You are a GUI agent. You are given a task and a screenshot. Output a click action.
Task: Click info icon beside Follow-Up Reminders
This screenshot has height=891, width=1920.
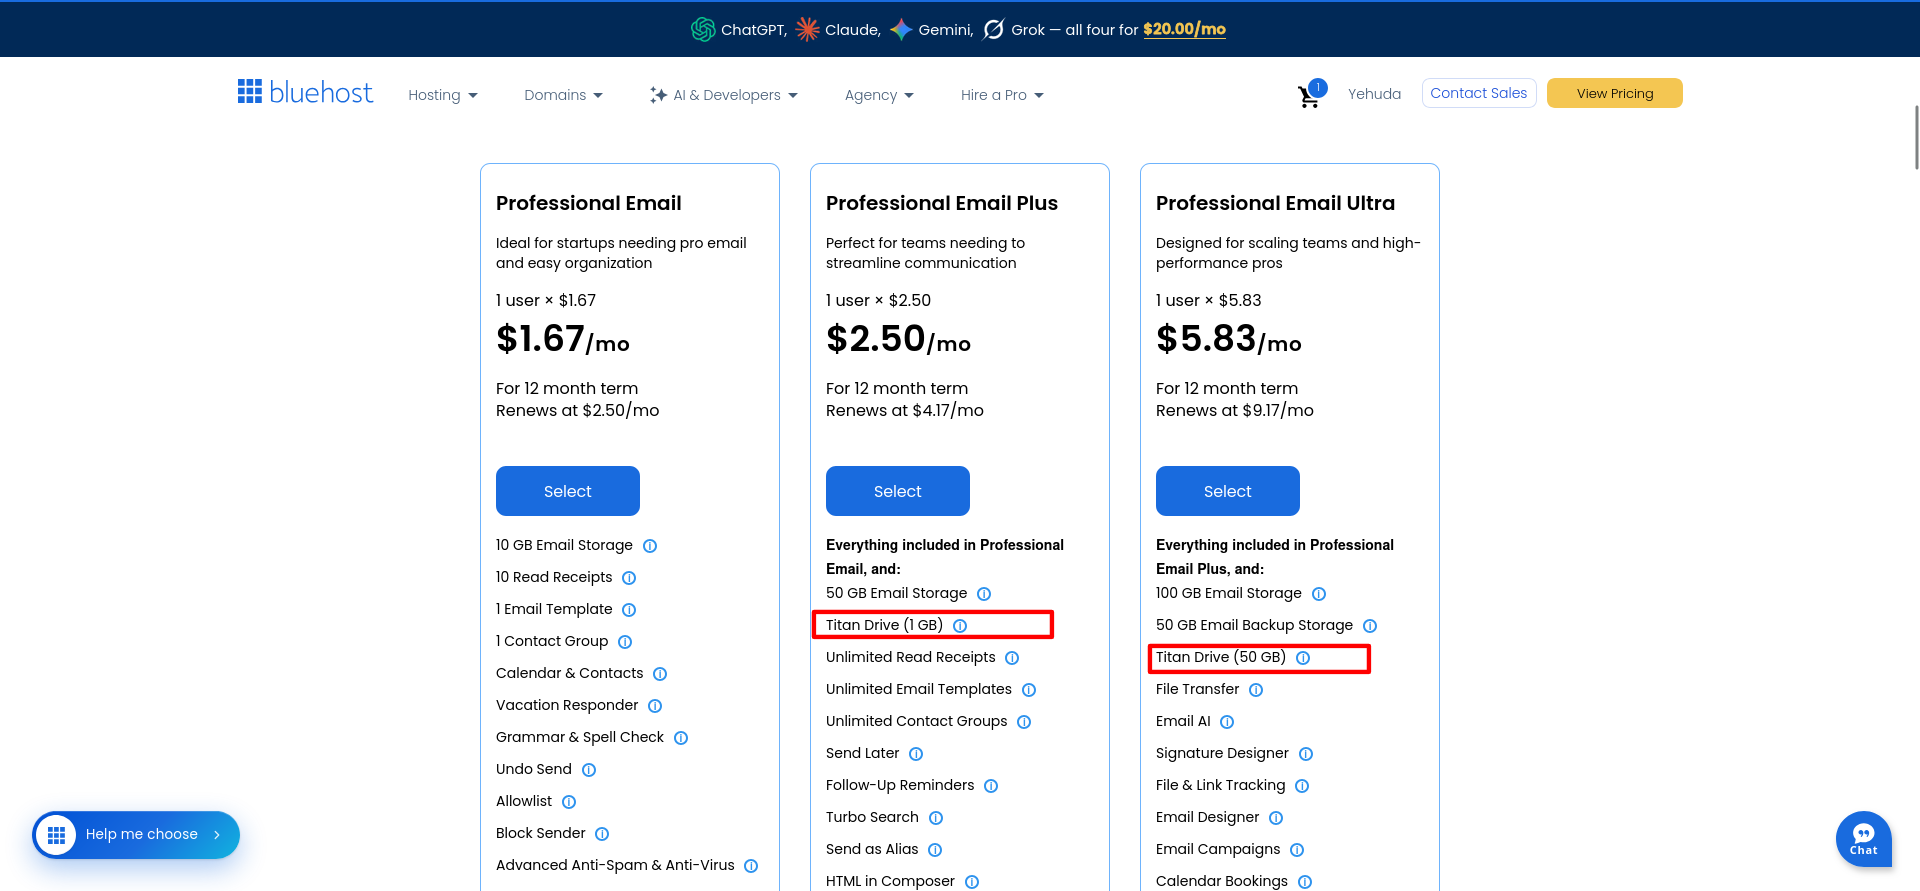(x=991, y=786)
